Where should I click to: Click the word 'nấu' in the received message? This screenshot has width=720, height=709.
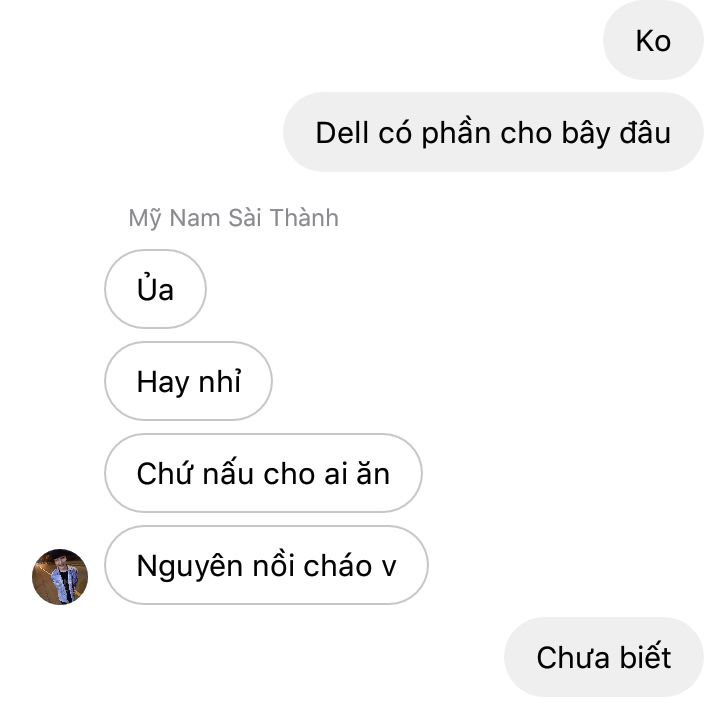pos(228,473)
